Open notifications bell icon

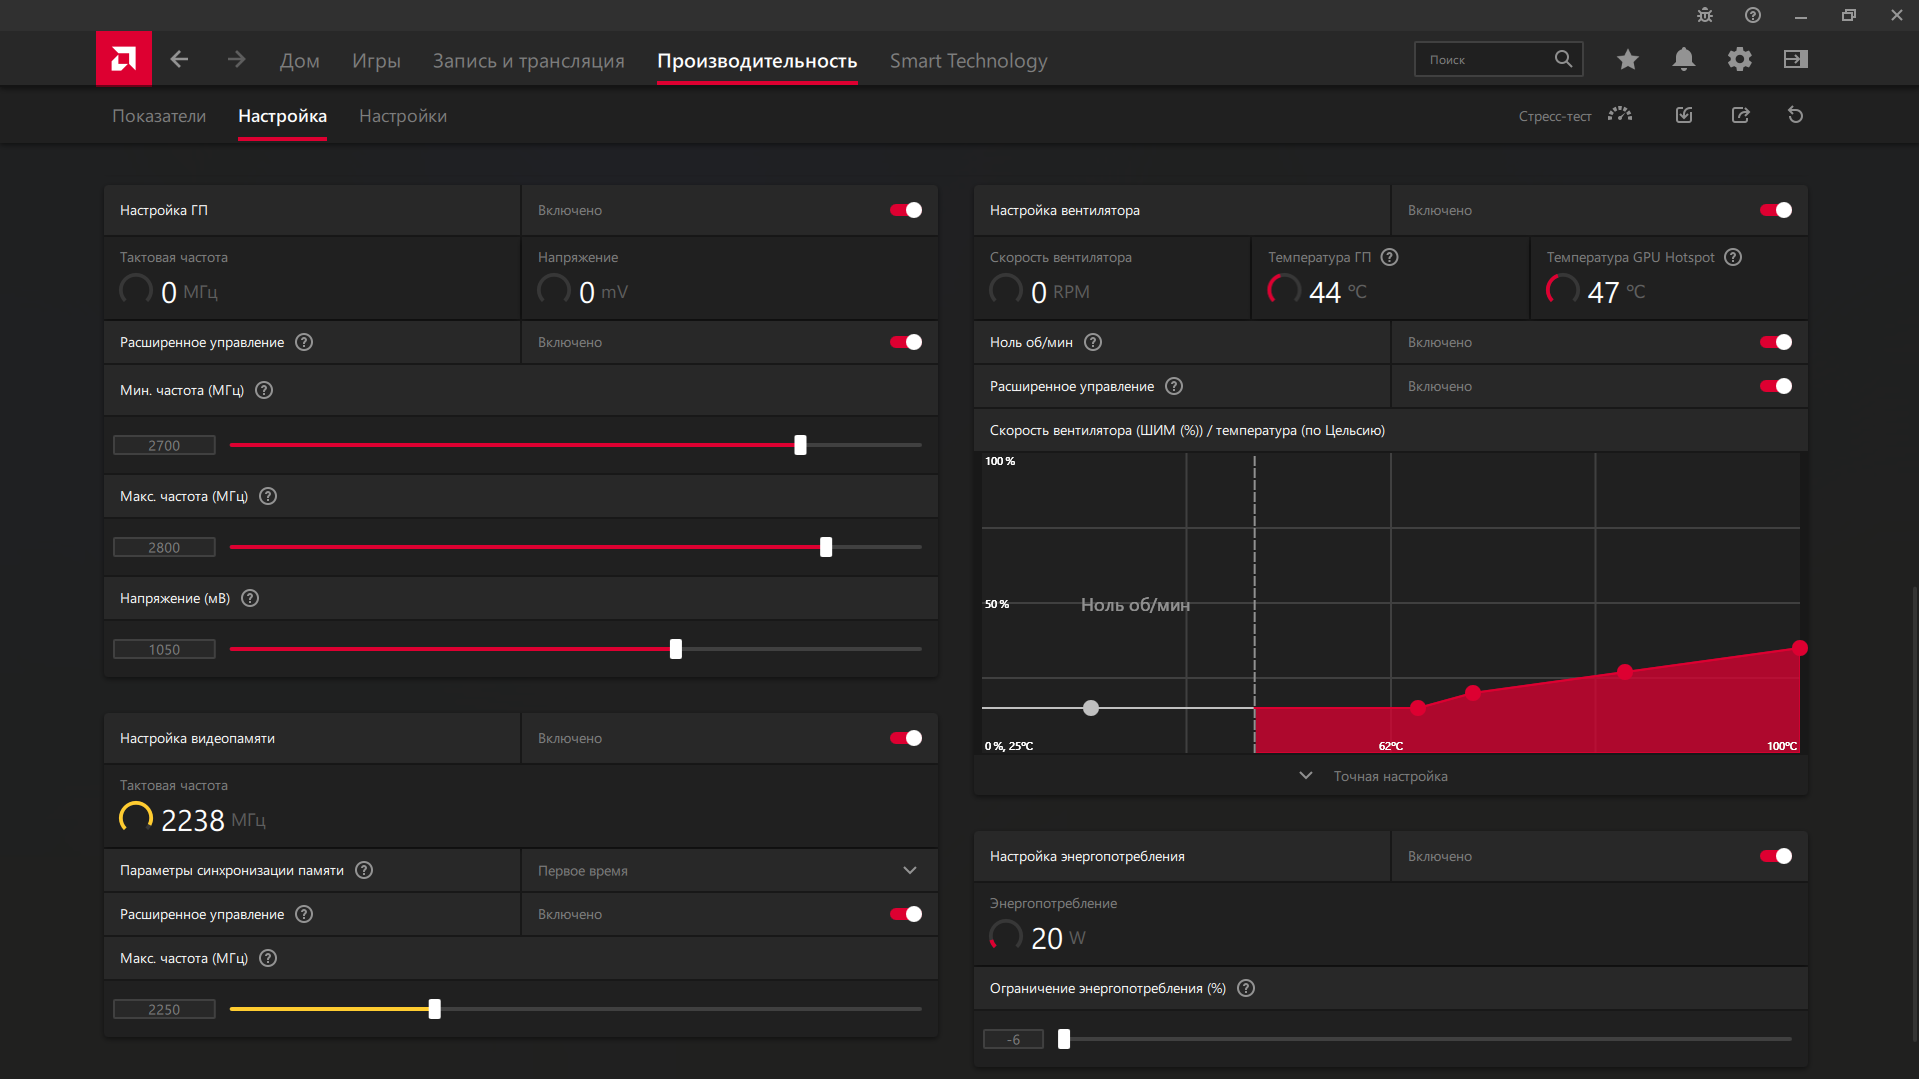pyautogui.click(x=1683, y=60)
